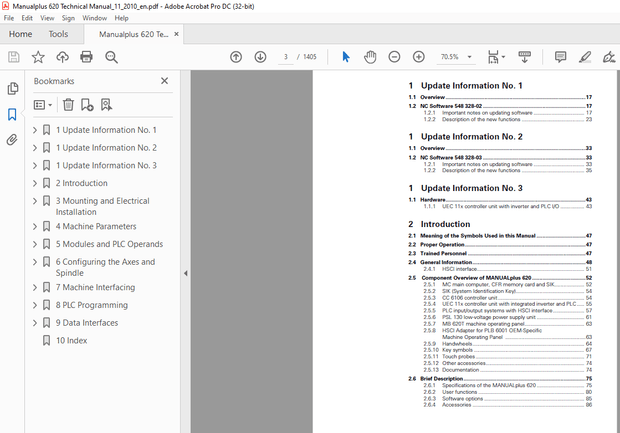Click the fit page scrolling mode icon
This screenshot has height=433, width=620.
coord(493,57)
